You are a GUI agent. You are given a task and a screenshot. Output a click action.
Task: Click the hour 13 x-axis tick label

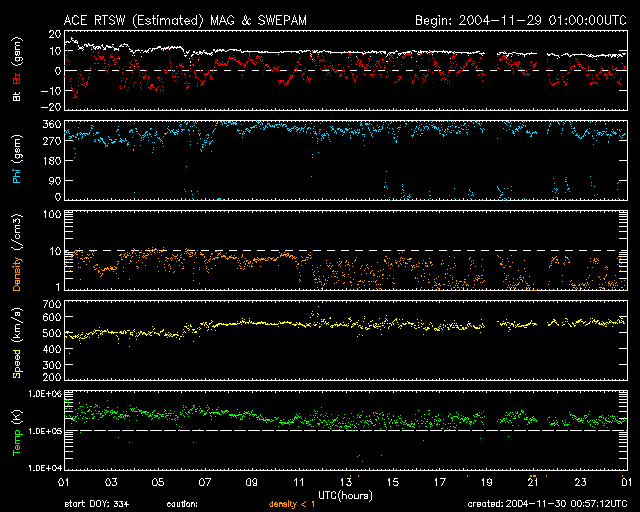click(346, 481)
